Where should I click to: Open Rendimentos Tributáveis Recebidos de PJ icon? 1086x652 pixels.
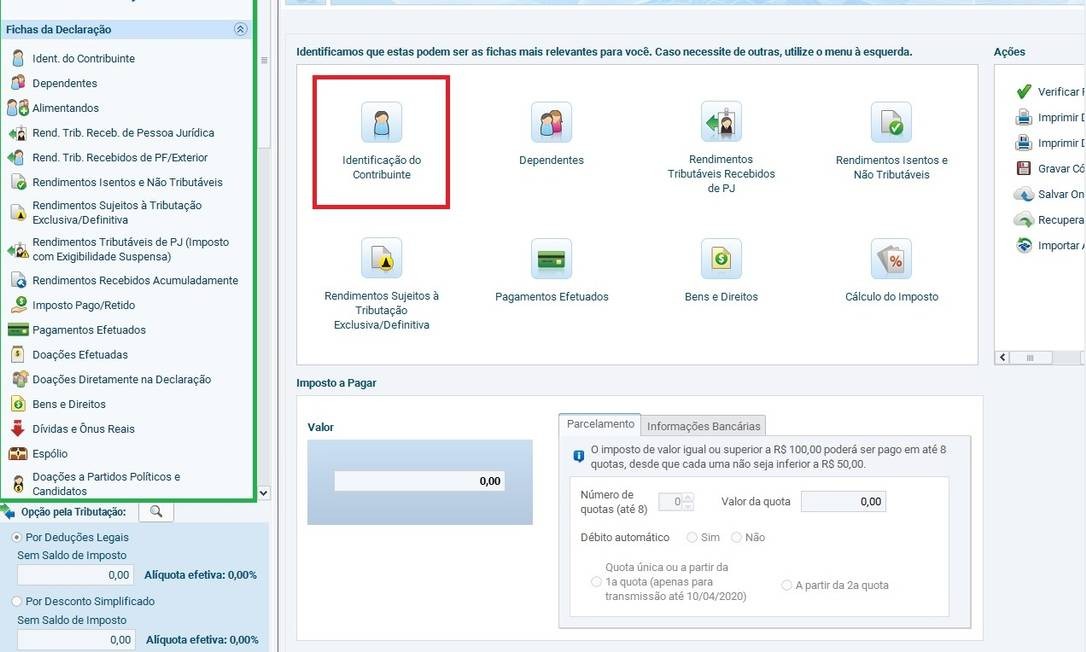point(721,122)
